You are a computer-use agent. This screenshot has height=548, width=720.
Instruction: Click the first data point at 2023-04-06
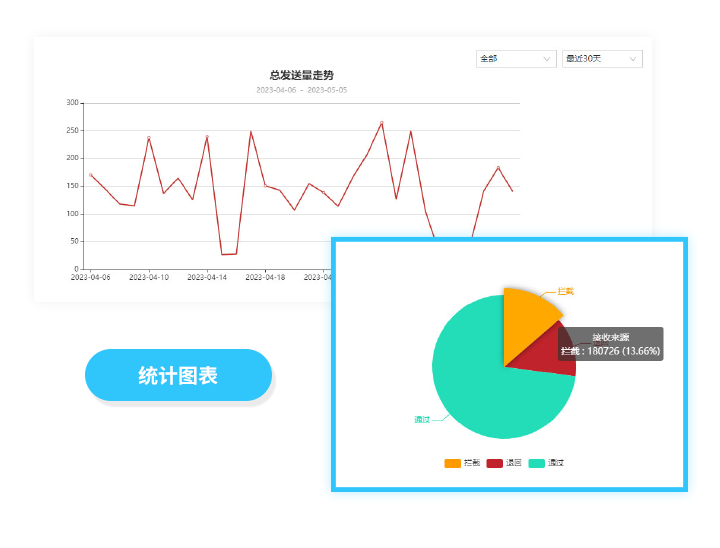point(91,175)
